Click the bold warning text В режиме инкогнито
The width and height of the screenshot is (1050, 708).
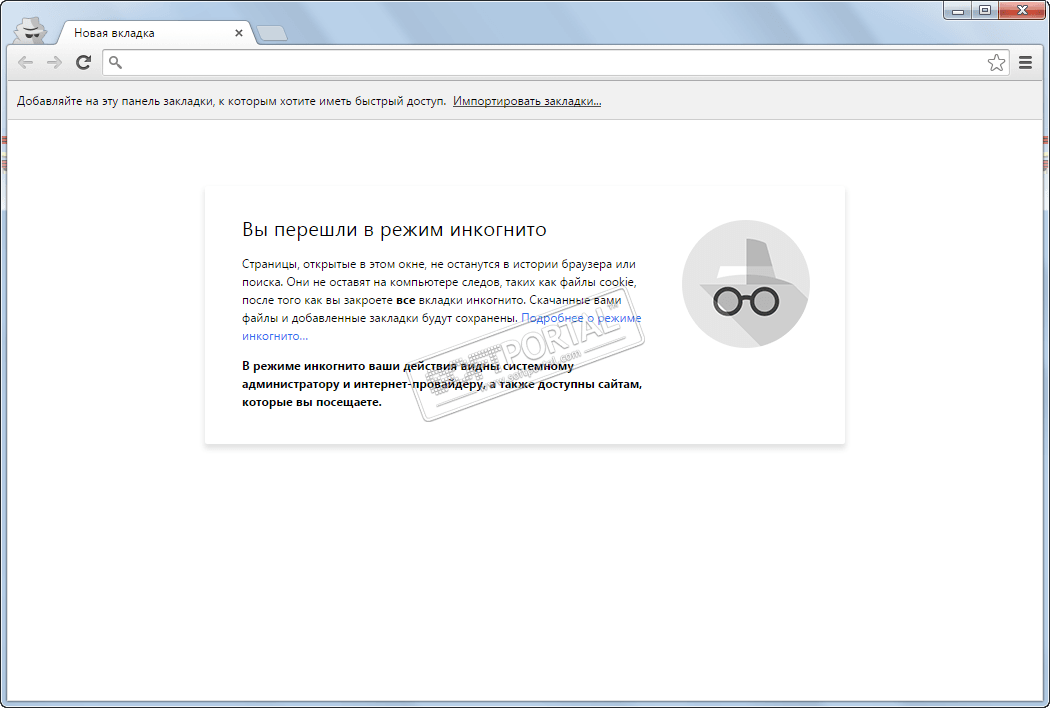click(x=442, y=384)
